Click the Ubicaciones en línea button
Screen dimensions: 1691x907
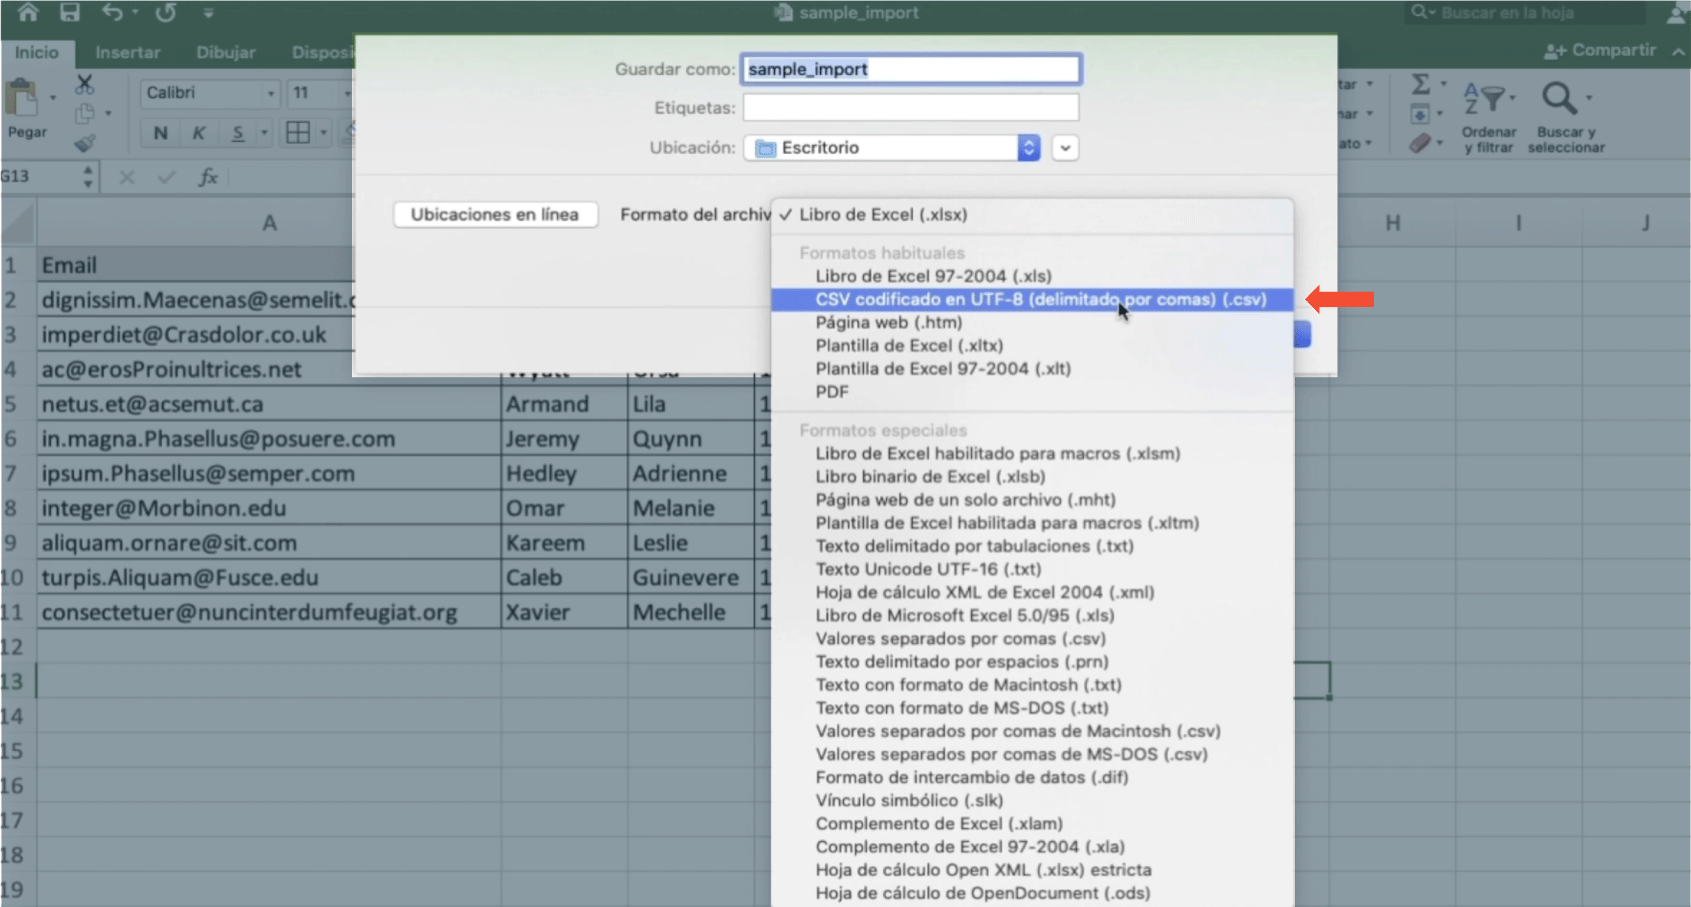click(x=495, y=214)
